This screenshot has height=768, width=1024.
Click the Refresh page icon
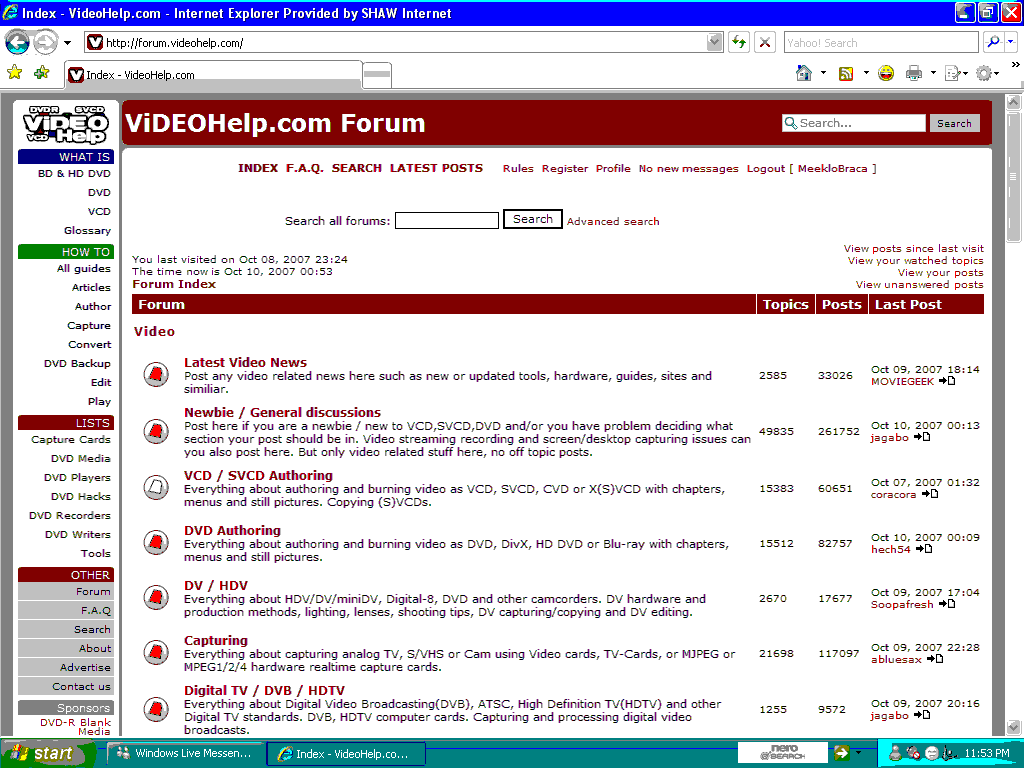(739, 42)
